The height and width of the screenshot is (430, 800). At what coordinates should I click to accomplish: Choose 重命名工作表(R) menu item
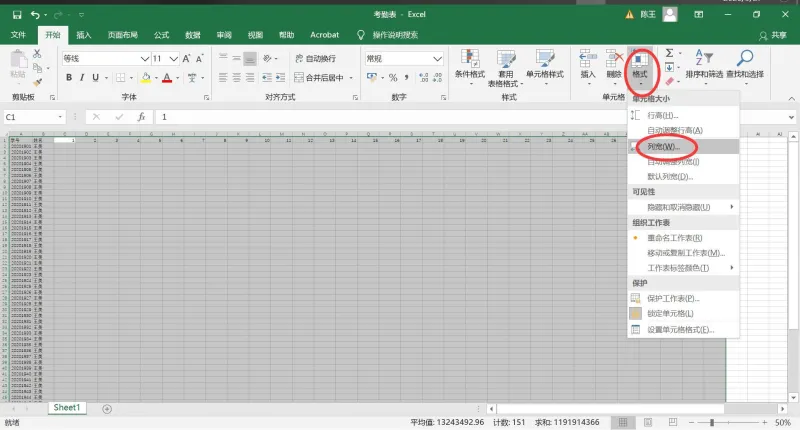(683, 238)
